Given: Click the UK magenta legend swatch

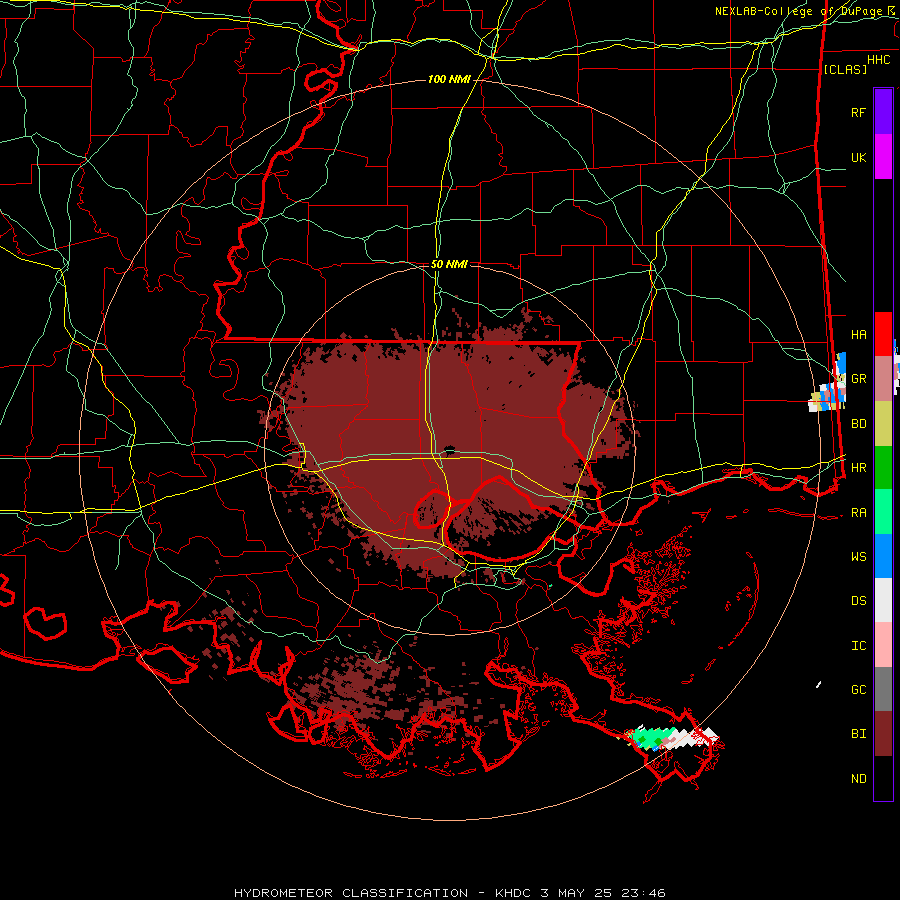Looking at the screenshot, I should pos(883,157).
